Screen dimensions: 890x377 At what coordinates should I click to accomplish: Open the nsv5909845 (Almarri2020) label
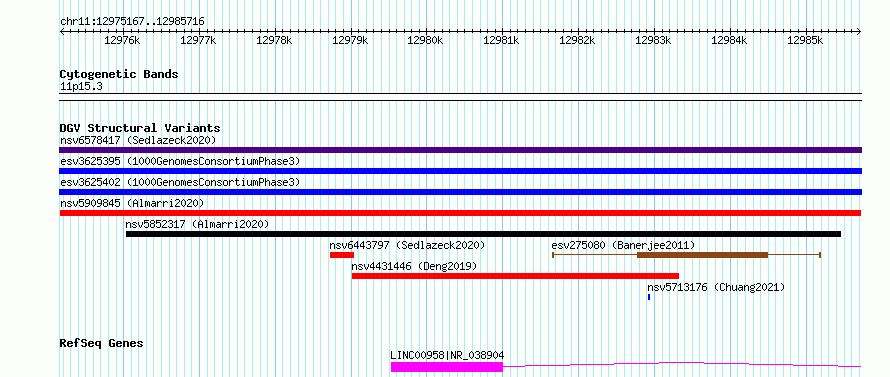[x=132, y=203]
